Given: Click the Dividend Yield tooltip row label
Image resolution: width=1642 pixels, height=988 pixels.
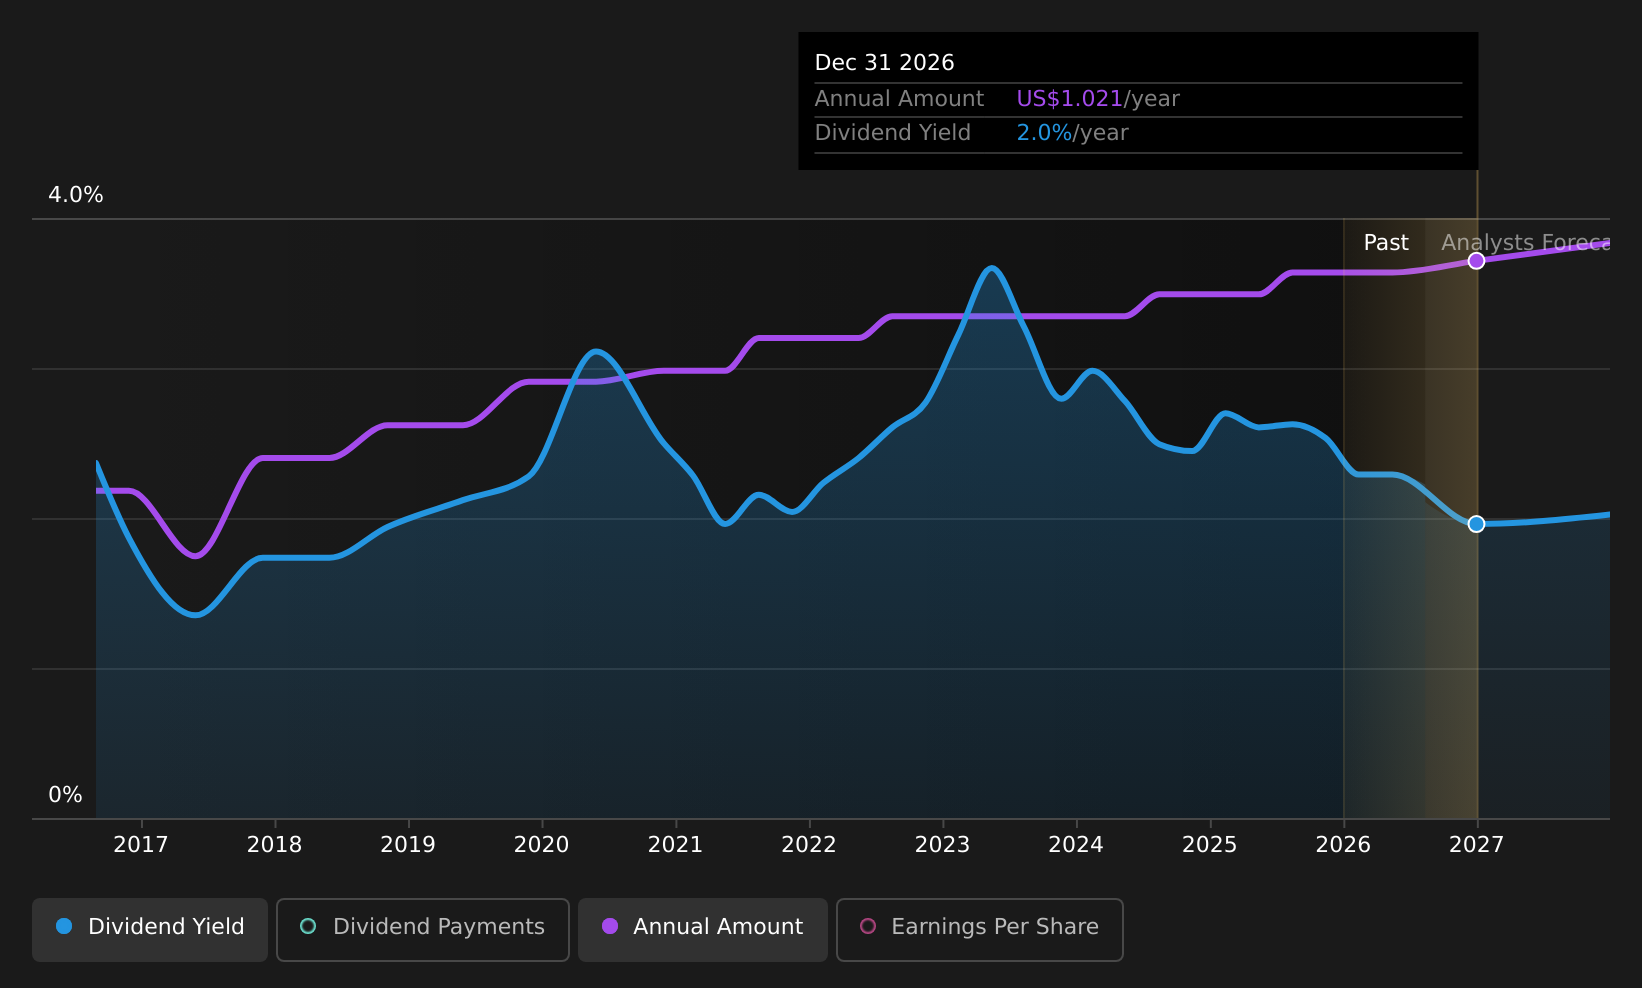Looking at the screenshot, I should (x=892, y=133).
